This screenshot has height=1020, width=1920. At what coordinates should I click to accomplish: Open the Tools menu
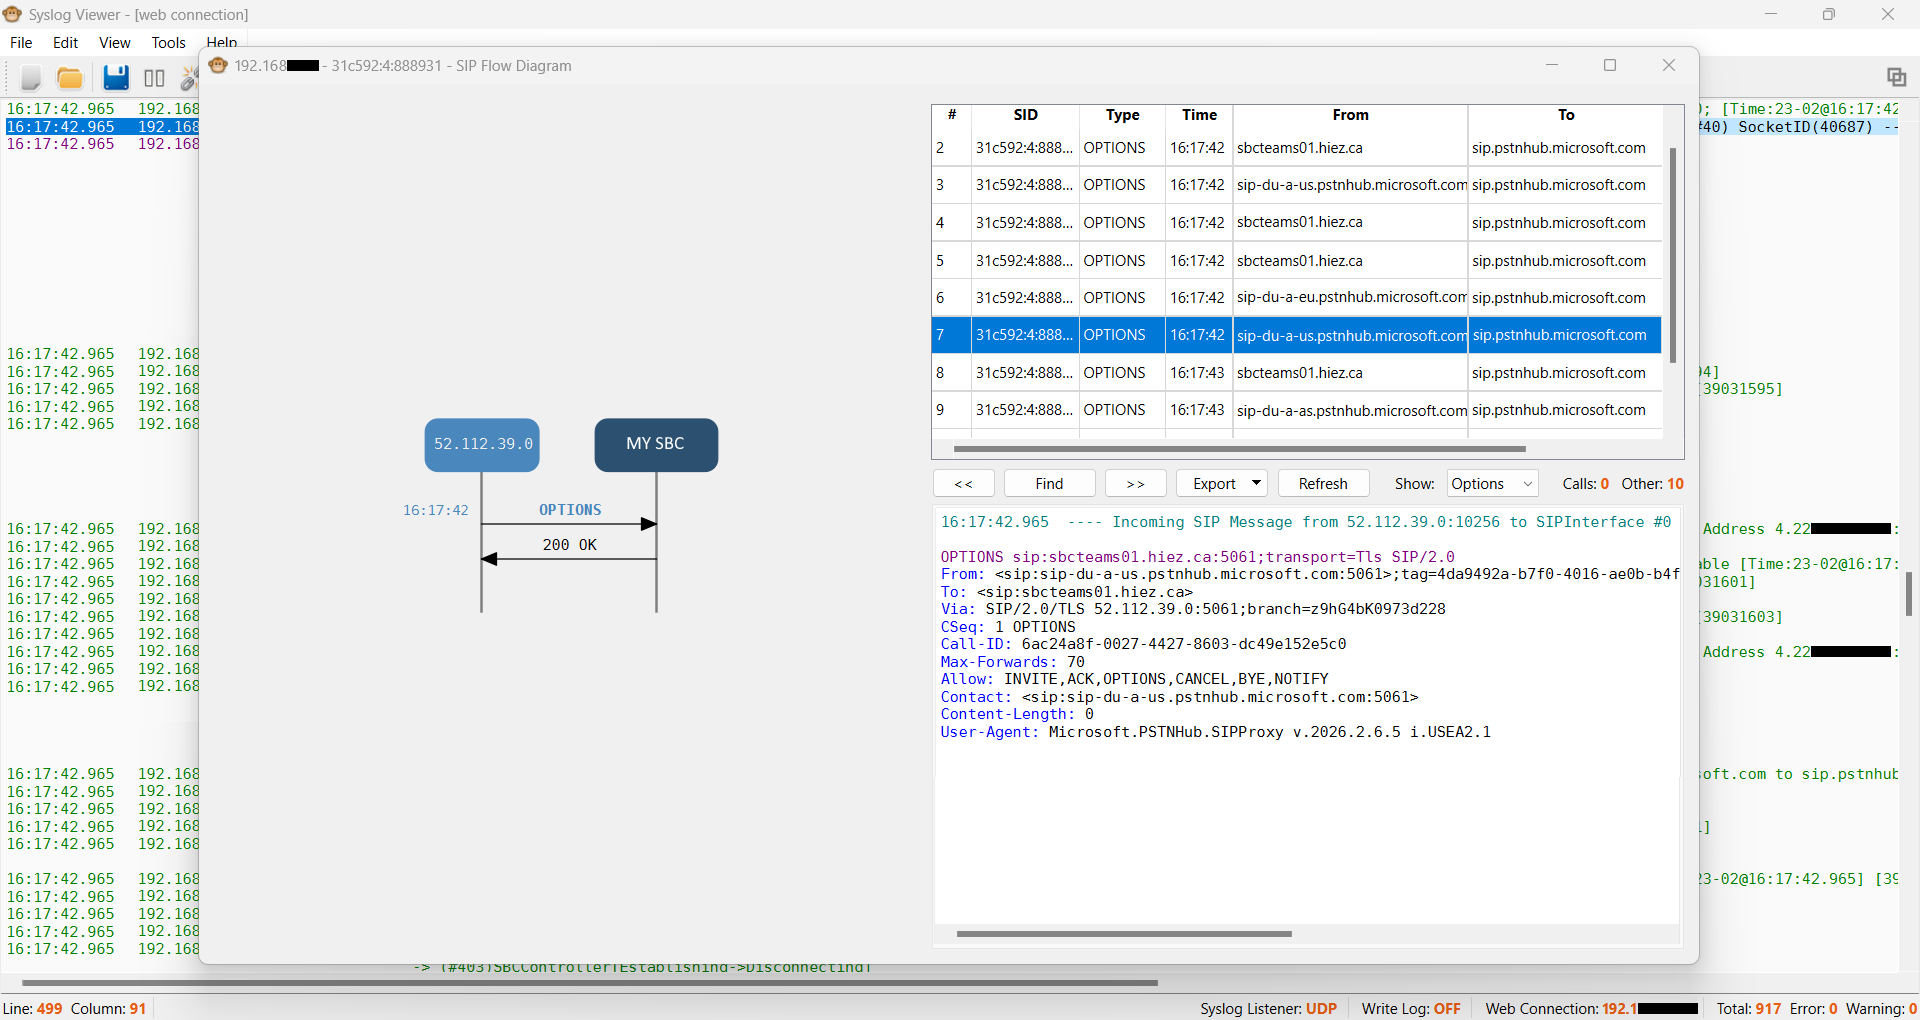pyautogui.click(x=168, y=43)
